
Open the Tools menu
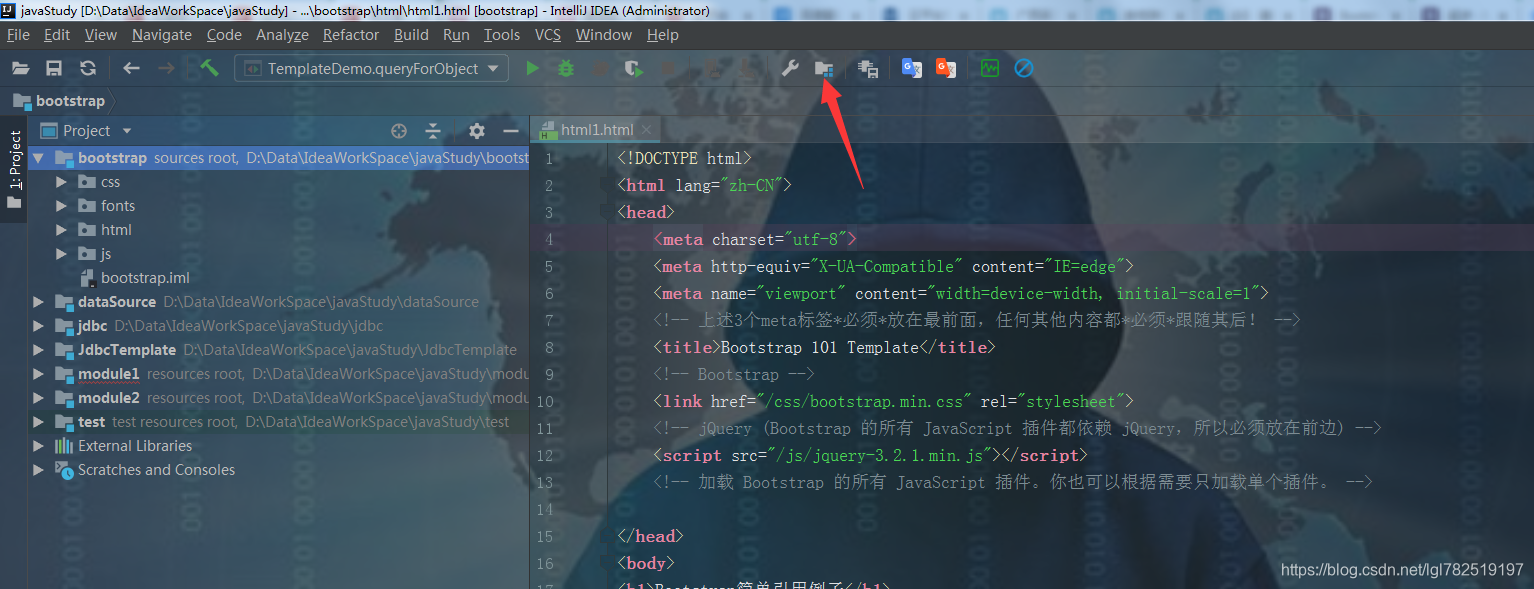[502, 35]
